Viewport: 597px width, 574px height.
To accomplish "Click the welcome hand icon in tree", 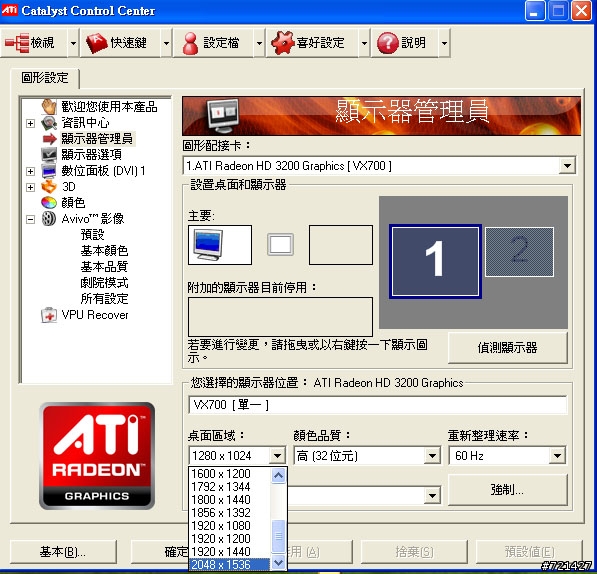I will (x=49, y=107).
